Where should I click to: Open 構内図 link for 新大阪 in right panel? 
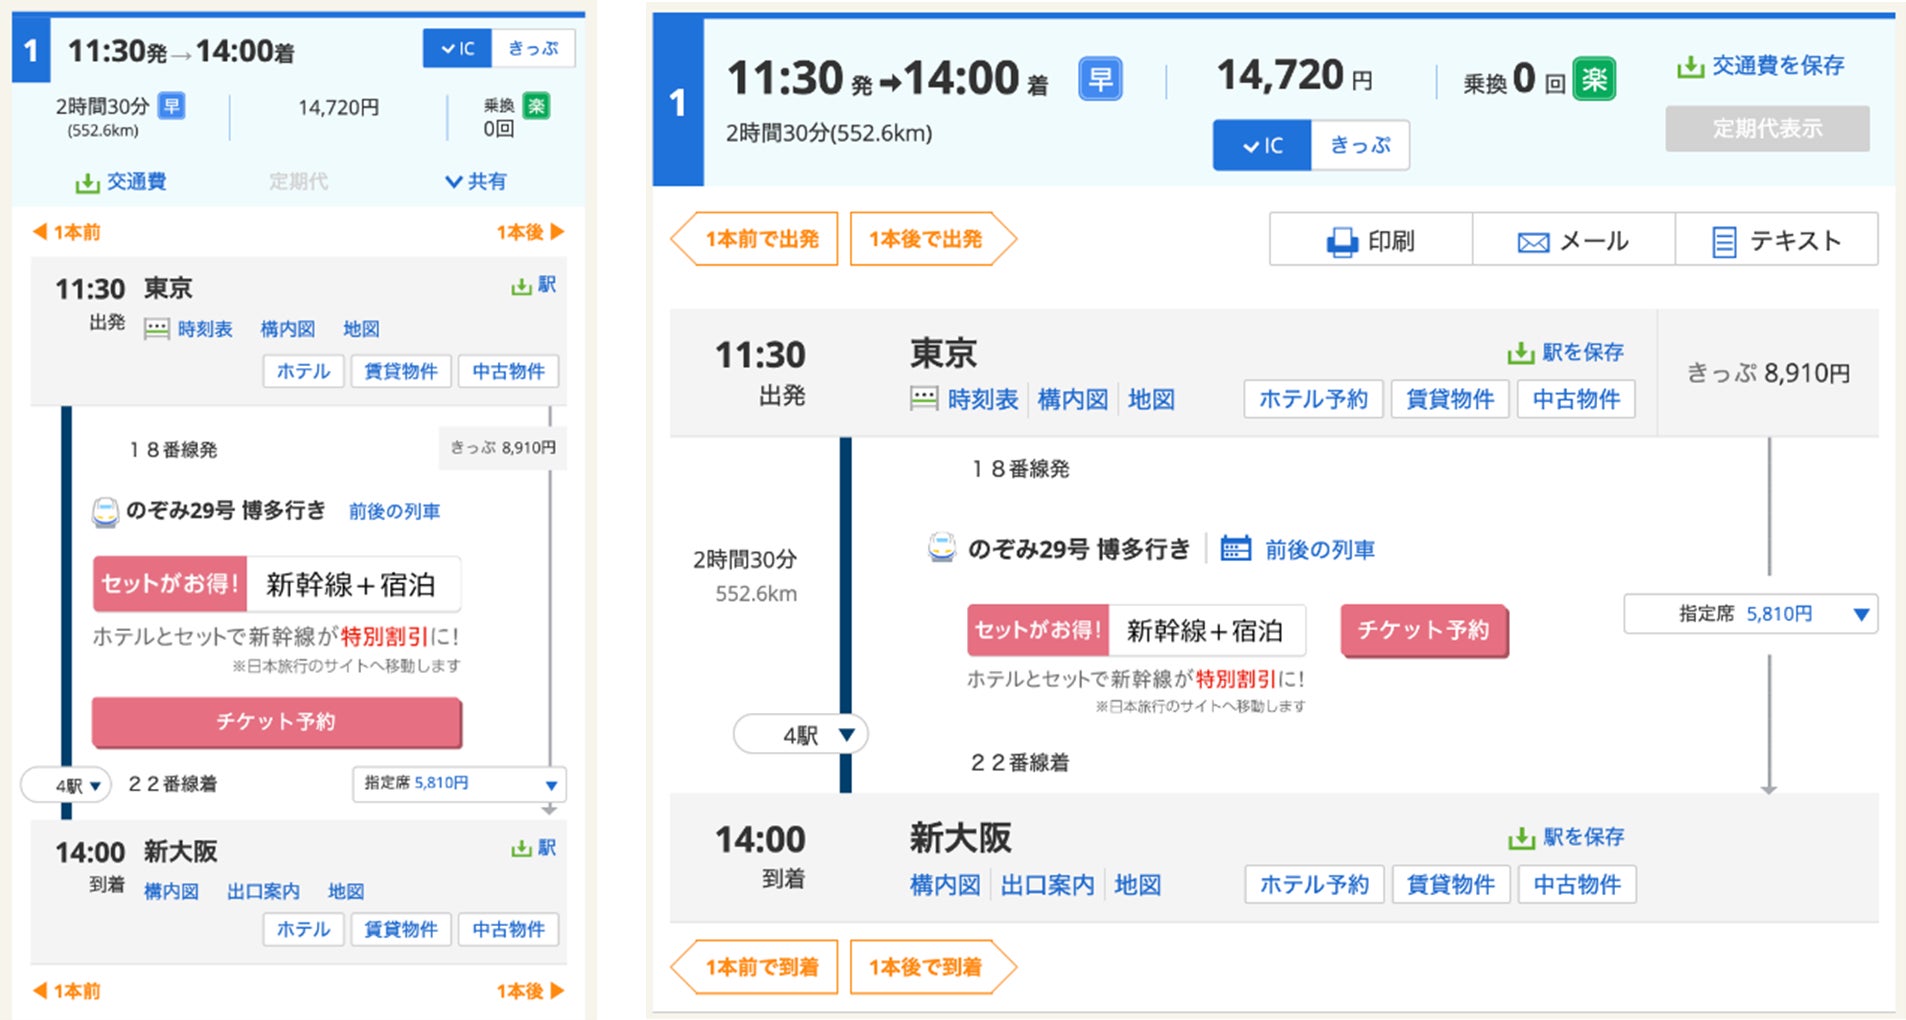944,885
